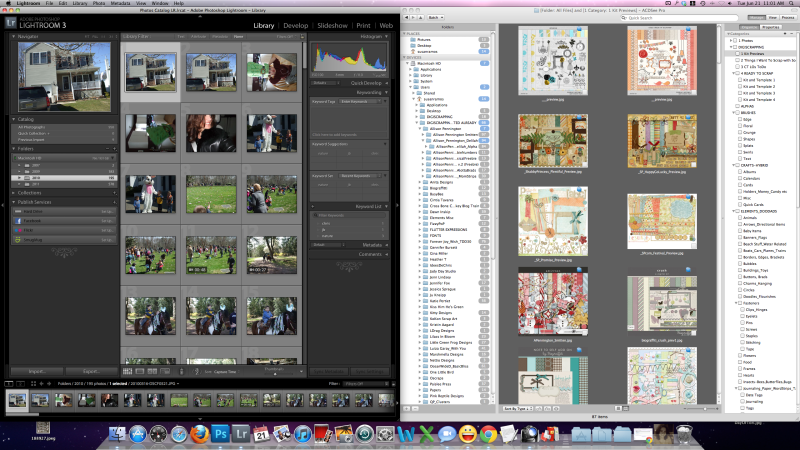Screen dimensions: 800x450
Task: Pick the Painter spray can tool
Action: [x=181, y=371]
